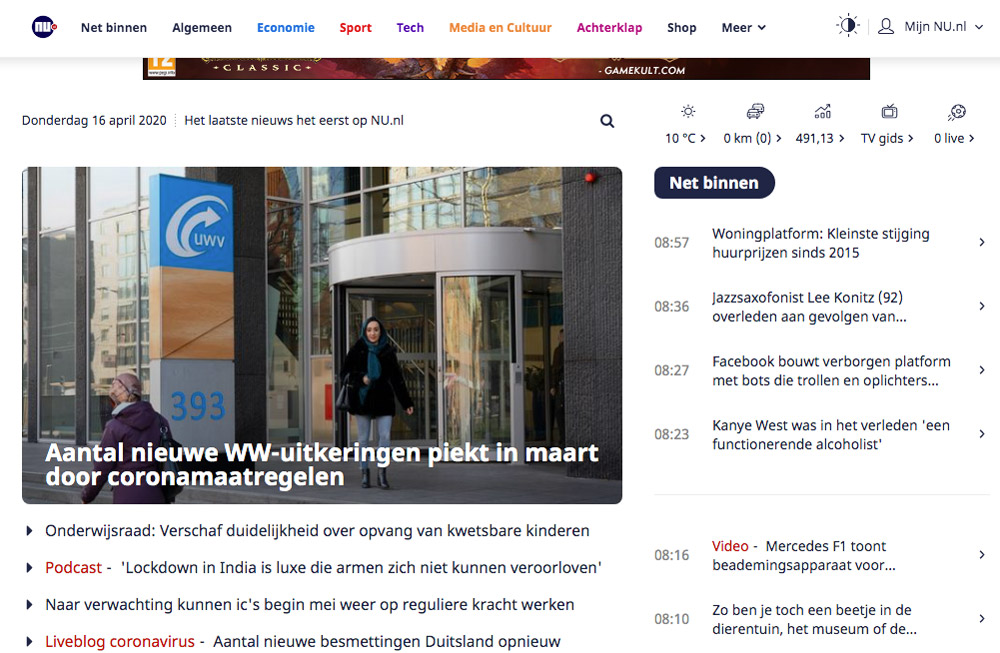Toggle dark mode with the brightness icon
The image size is (1000, 653).
[x=847, y=27]
